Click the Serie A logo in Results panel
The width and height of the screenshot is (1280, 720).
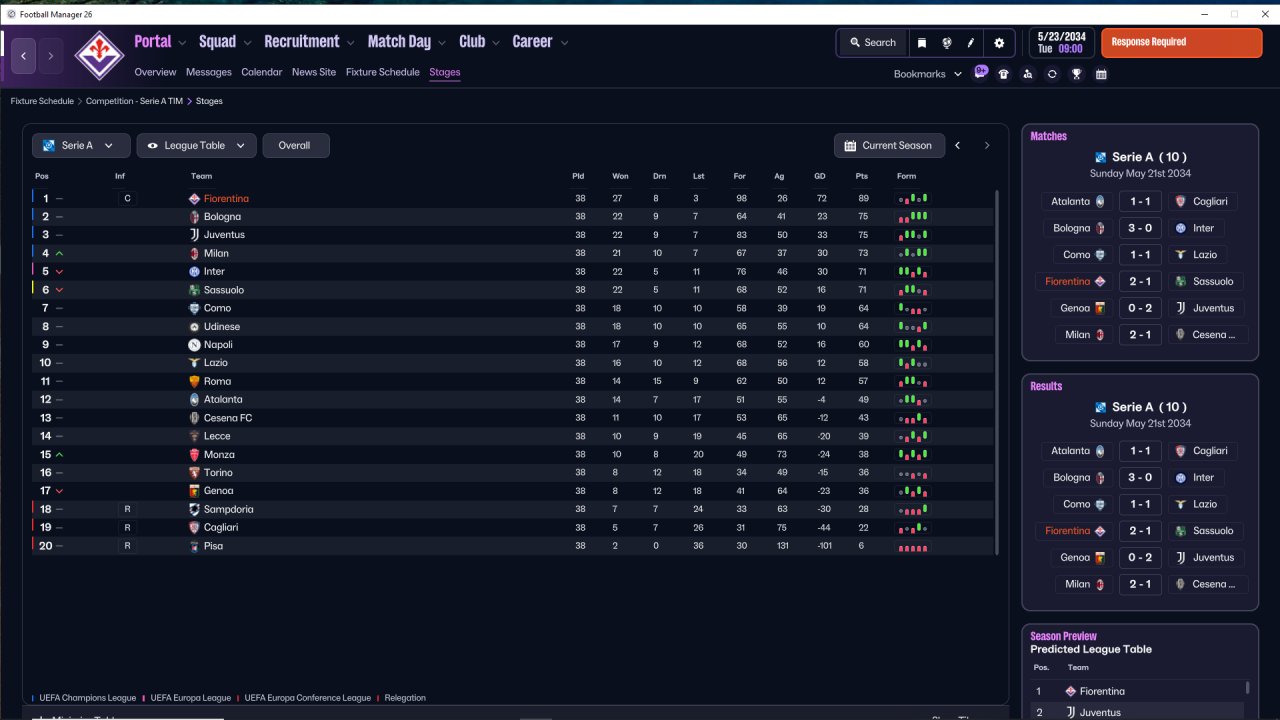(x=1101, y=407)
